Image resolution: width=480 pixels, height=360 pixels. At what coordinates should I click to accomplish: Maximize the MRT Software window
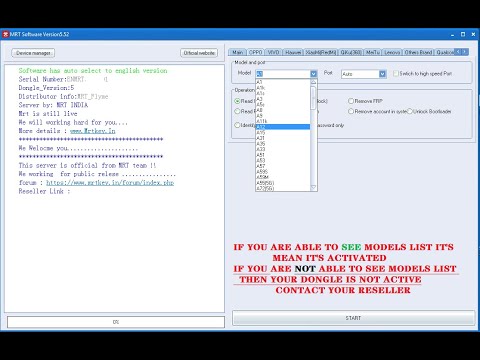(463, 34)
